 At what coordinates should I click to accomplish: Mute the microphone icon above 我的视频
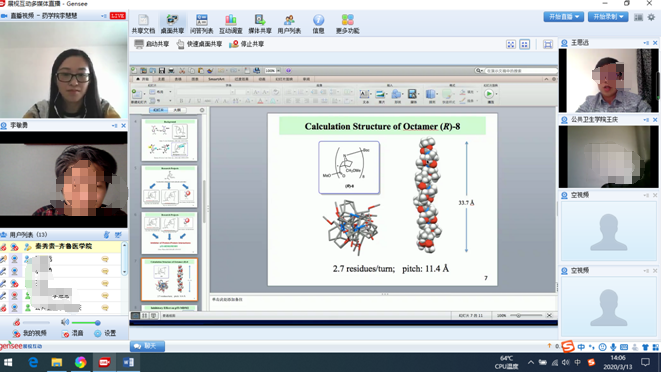(x=16, y=322)
